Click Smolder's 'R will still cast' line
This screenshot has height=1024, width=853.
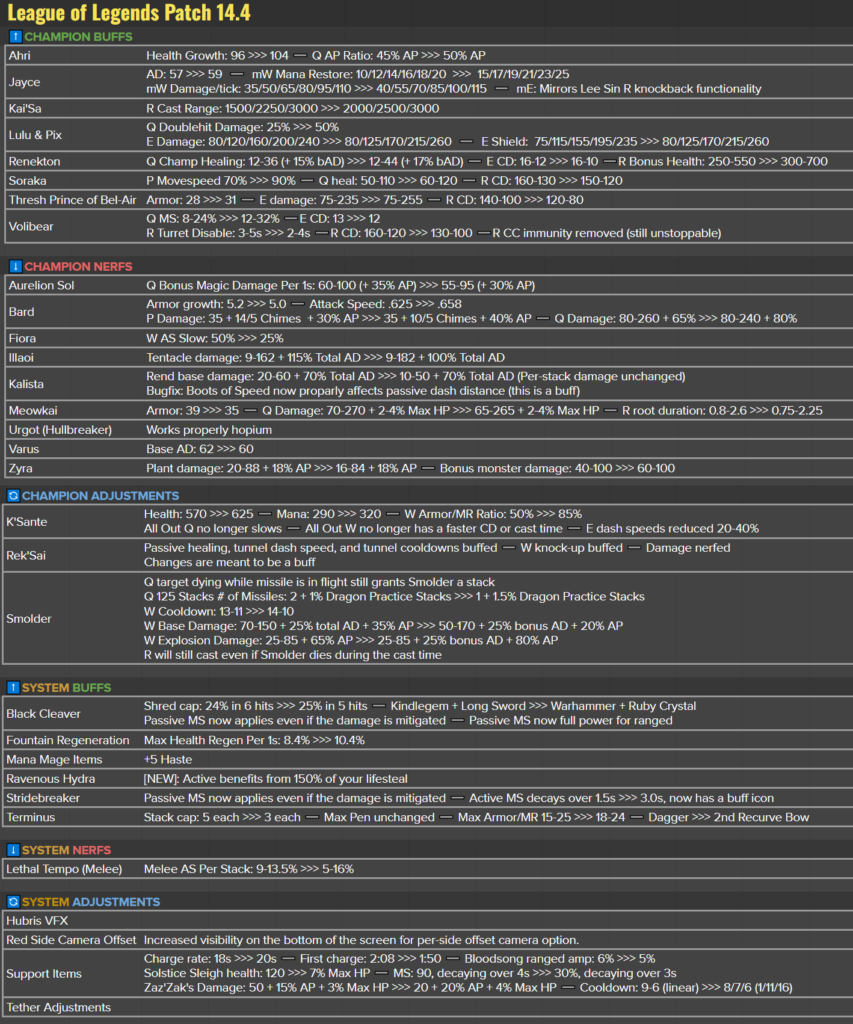point(293,654)
